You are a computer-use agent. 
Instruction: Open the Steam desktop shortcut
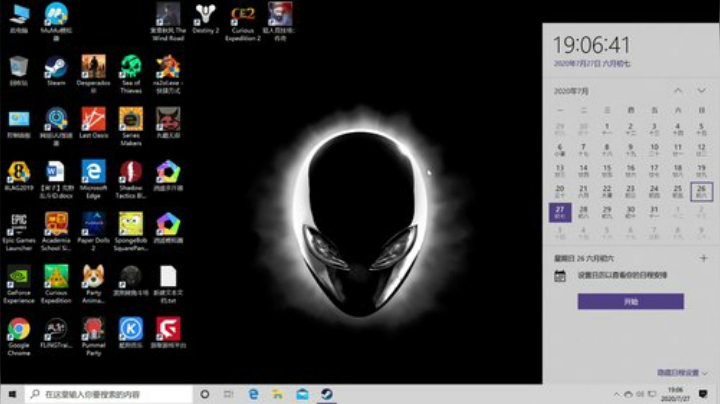click(56, 71)
